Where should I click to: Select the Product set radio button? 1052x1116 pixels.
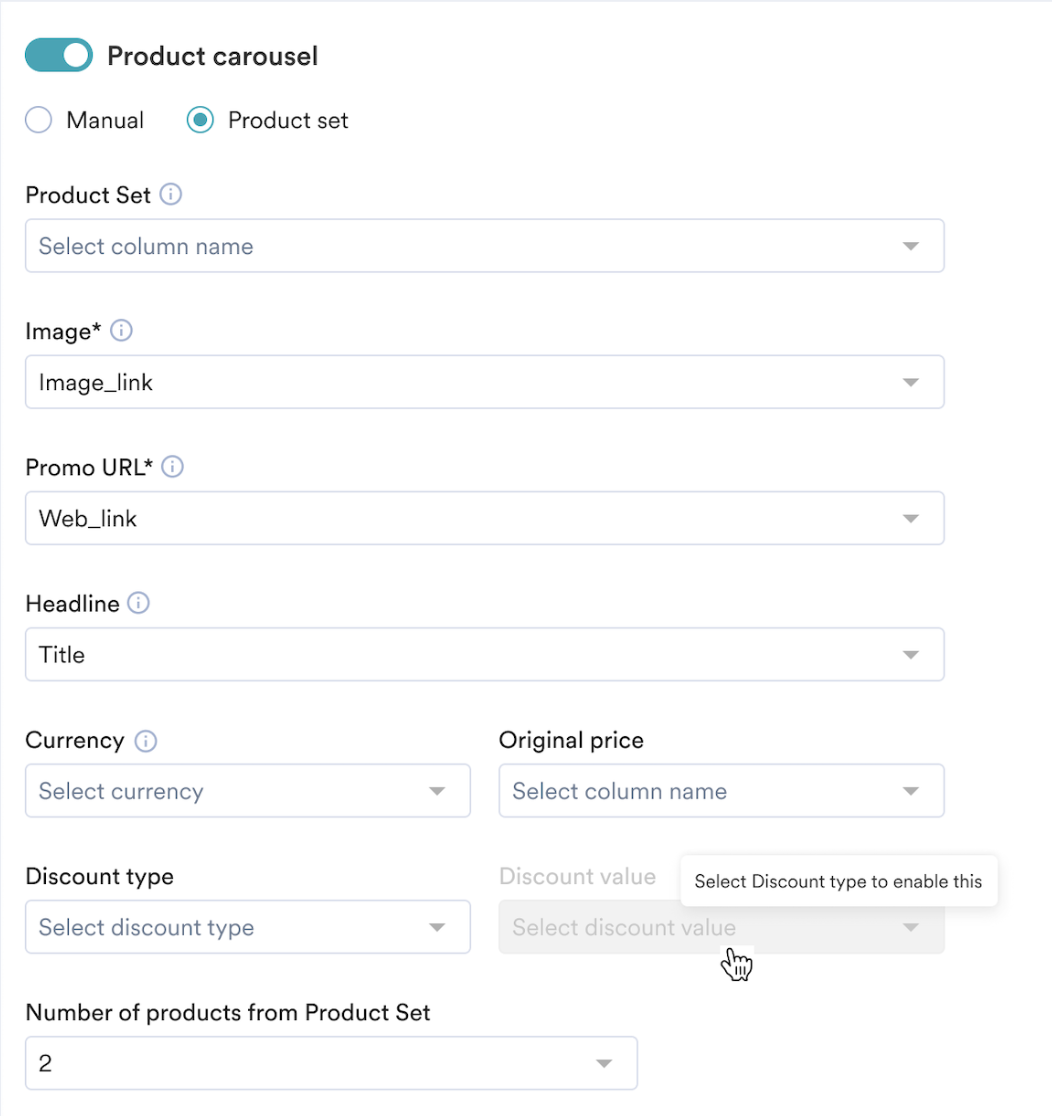click(199, 119)
